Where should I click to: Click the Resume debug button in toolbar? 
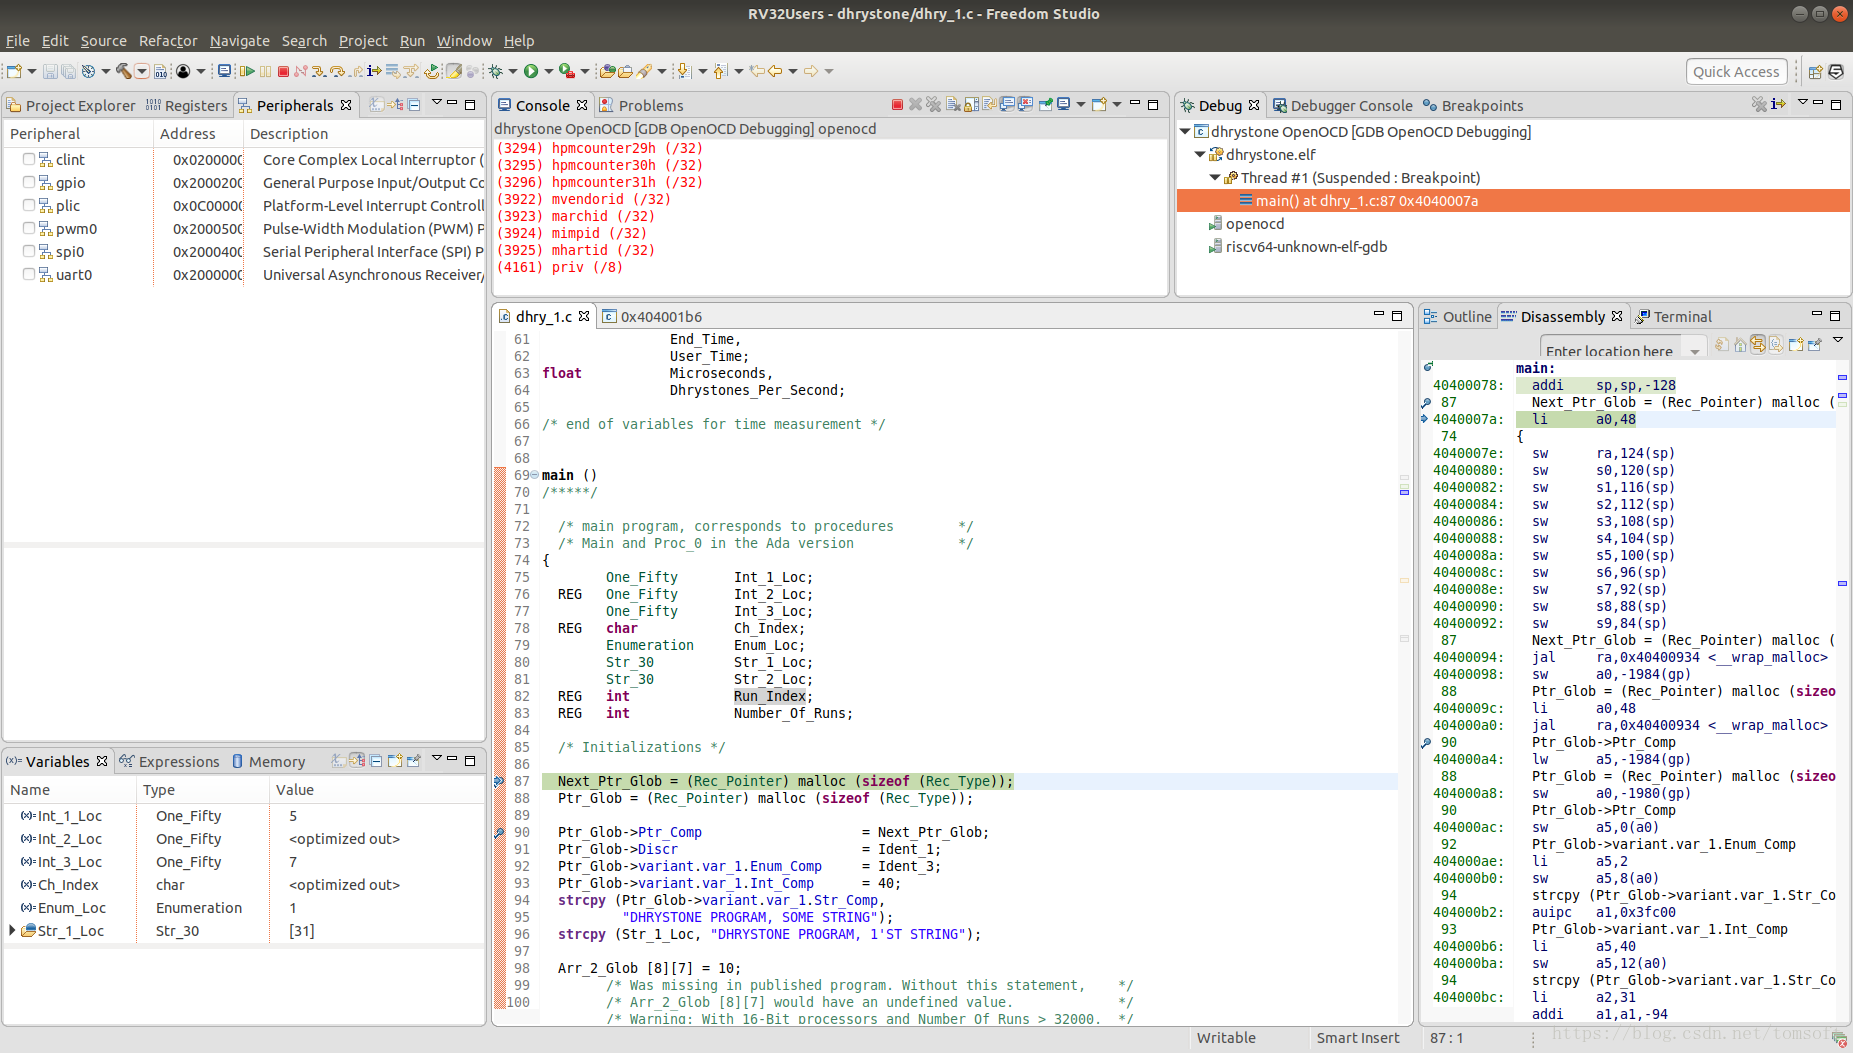click(x=246, y=71)
